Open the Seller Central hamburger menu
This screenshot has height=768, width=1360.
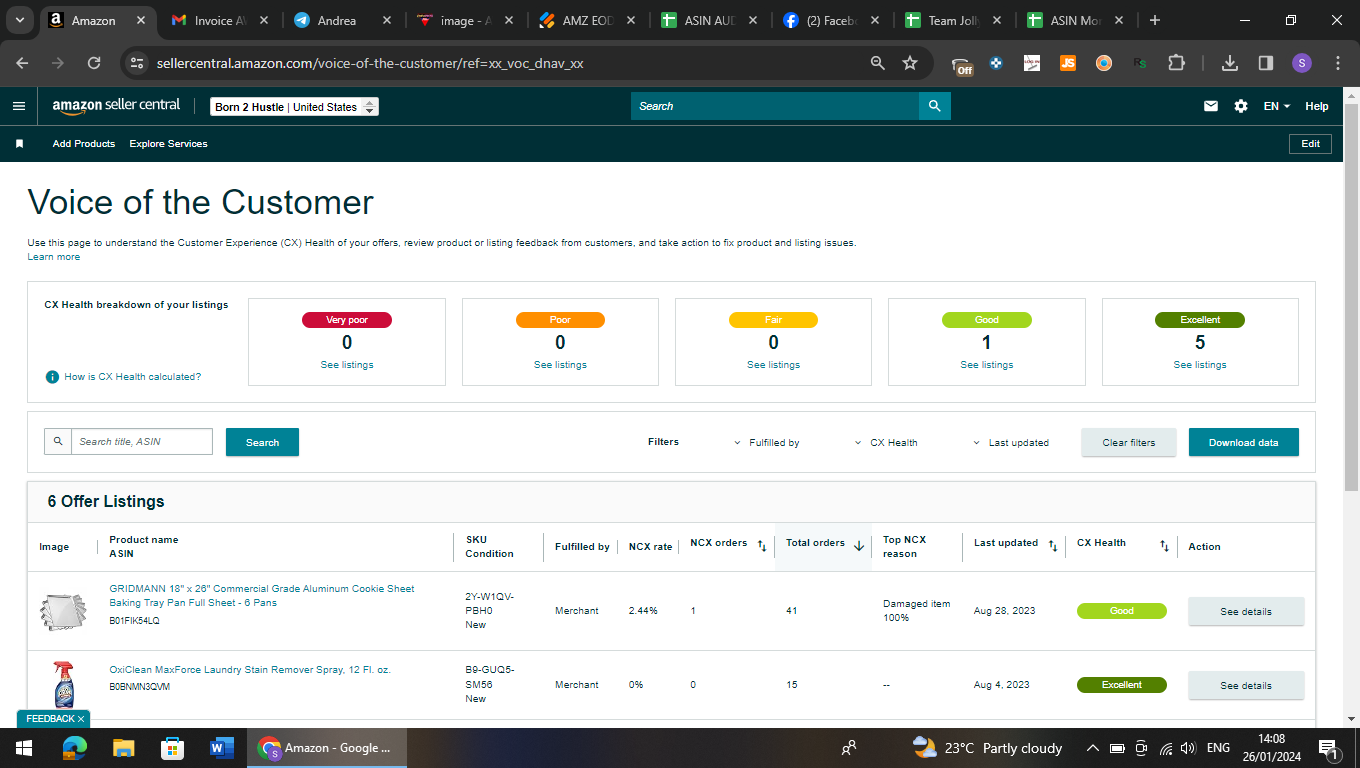[19, 106]
